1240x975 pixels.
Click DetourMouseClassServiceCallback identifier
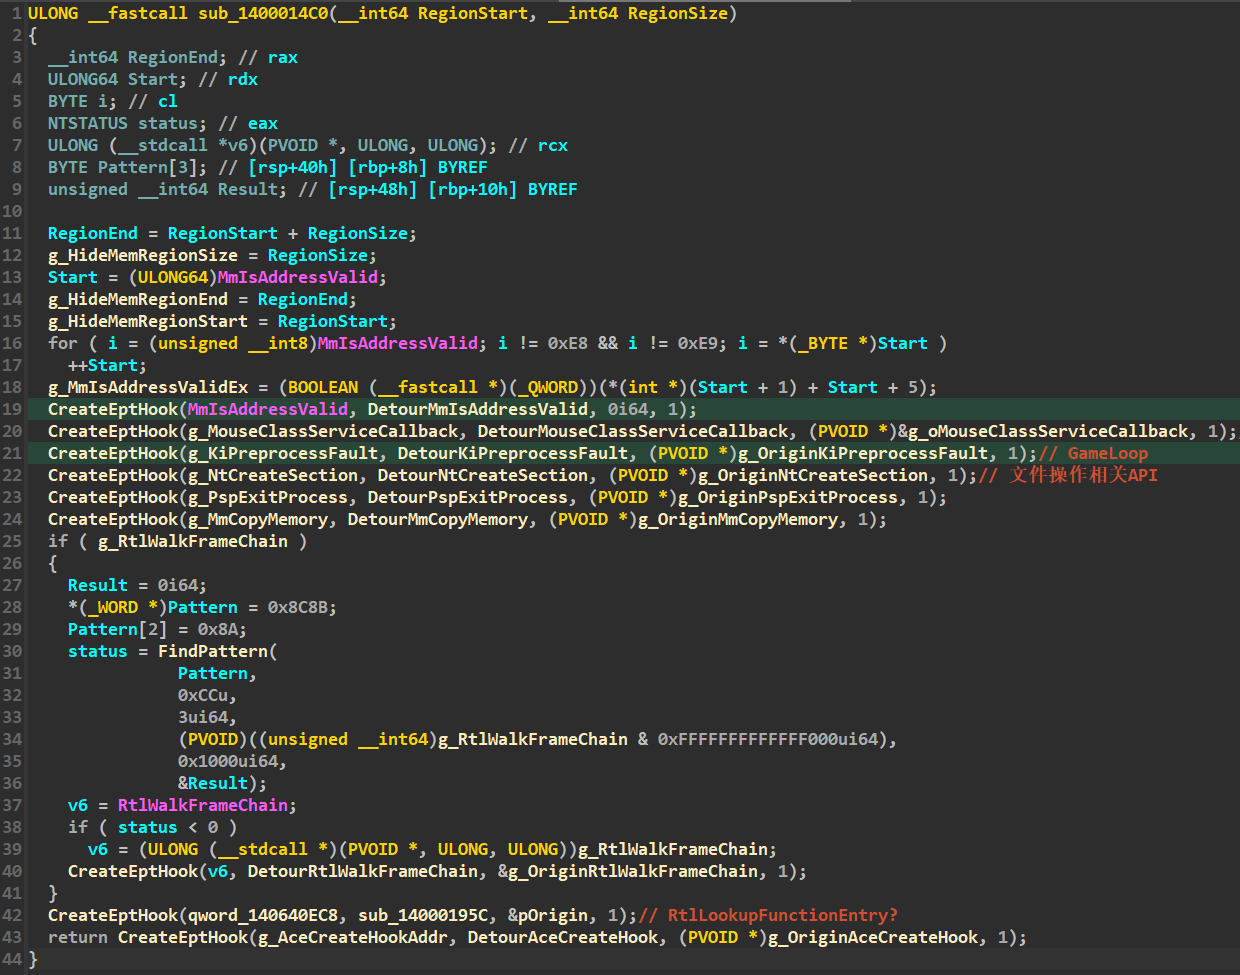pyautogui.click(x=633, y=431)
